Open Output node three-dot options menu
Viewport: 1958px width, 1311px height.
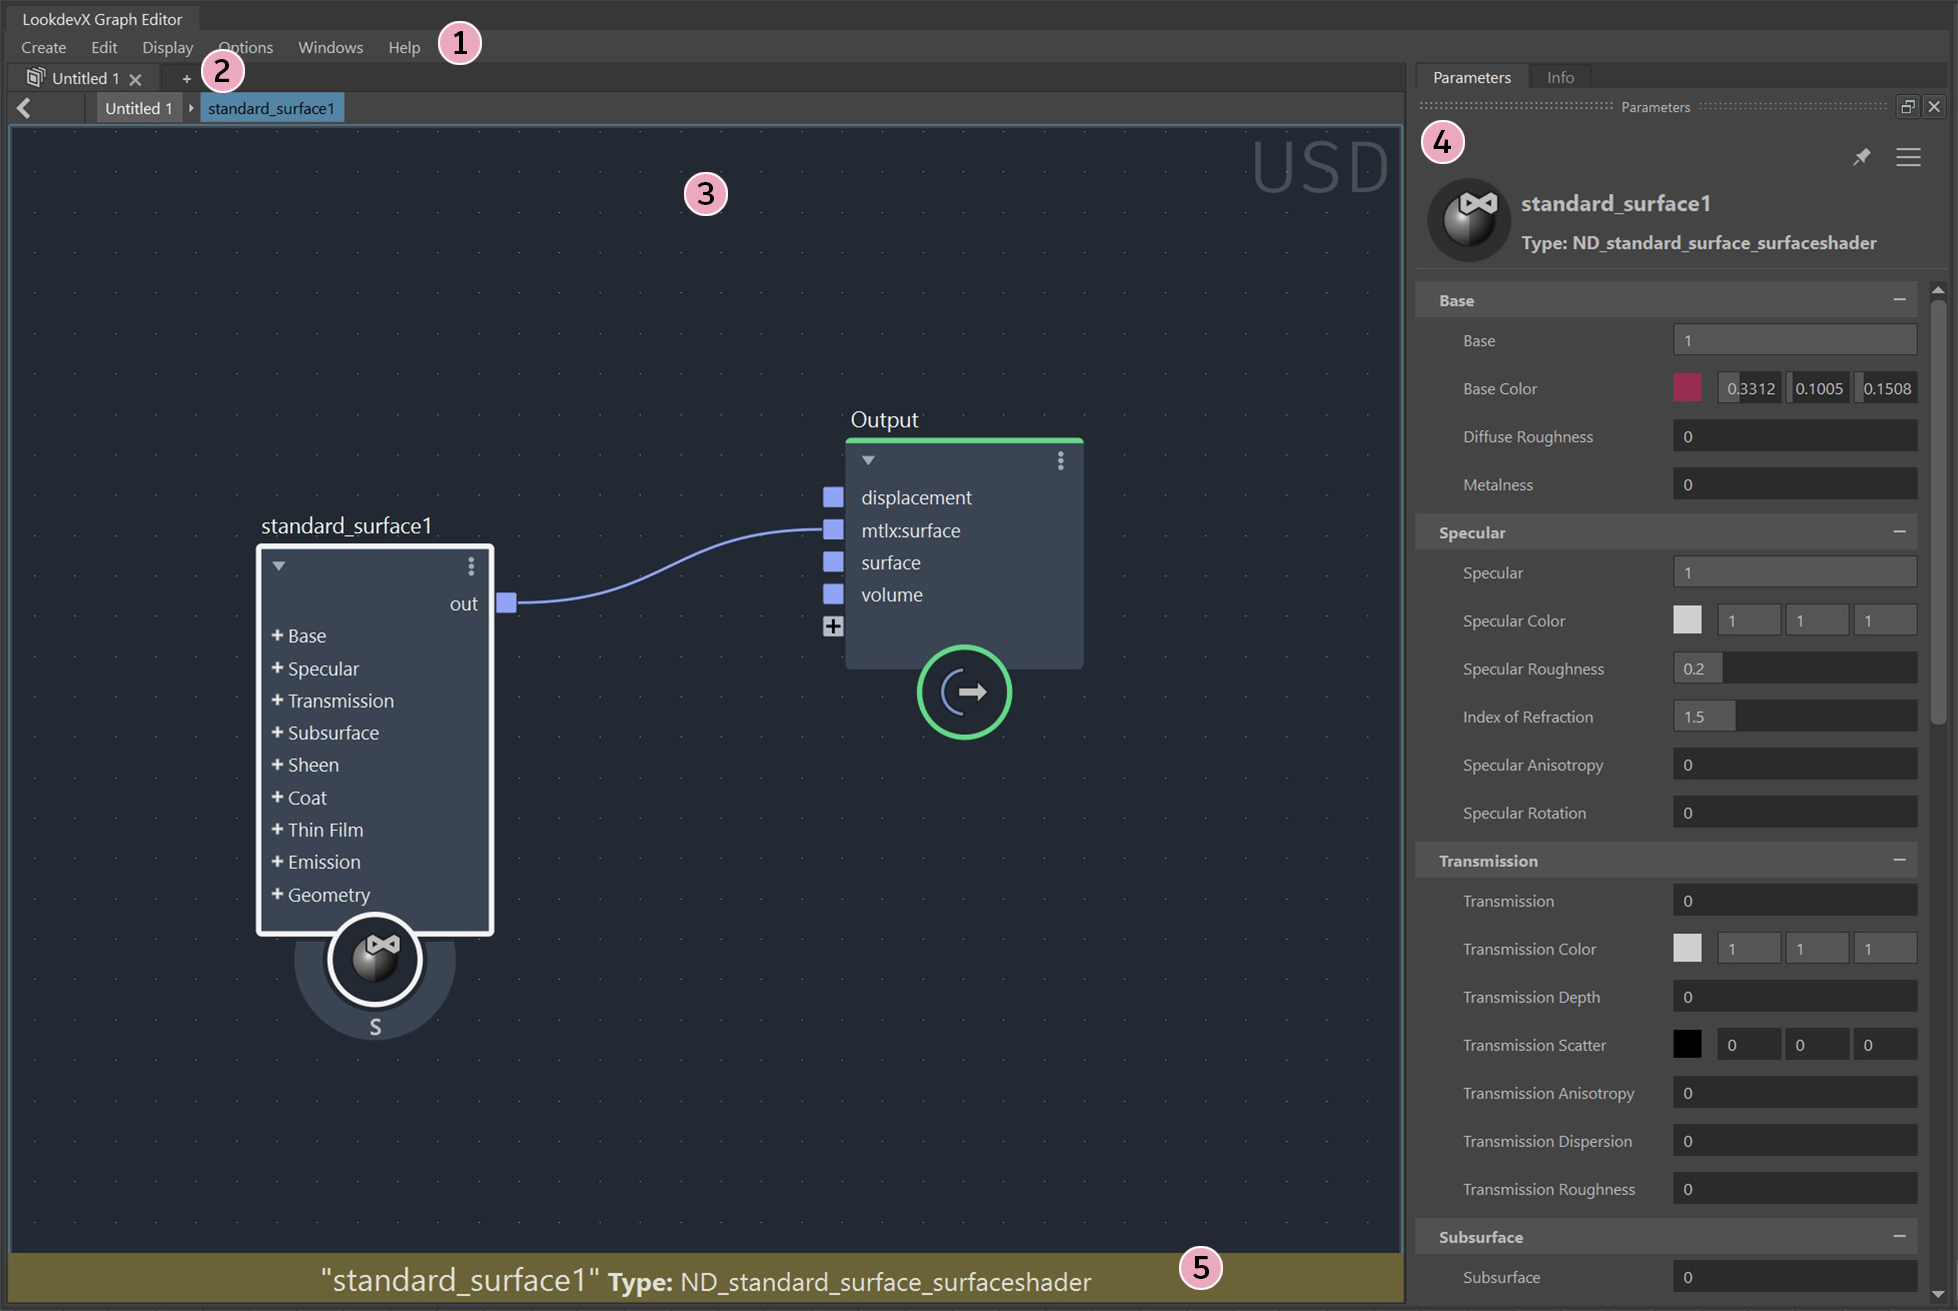pos(1061,461)
